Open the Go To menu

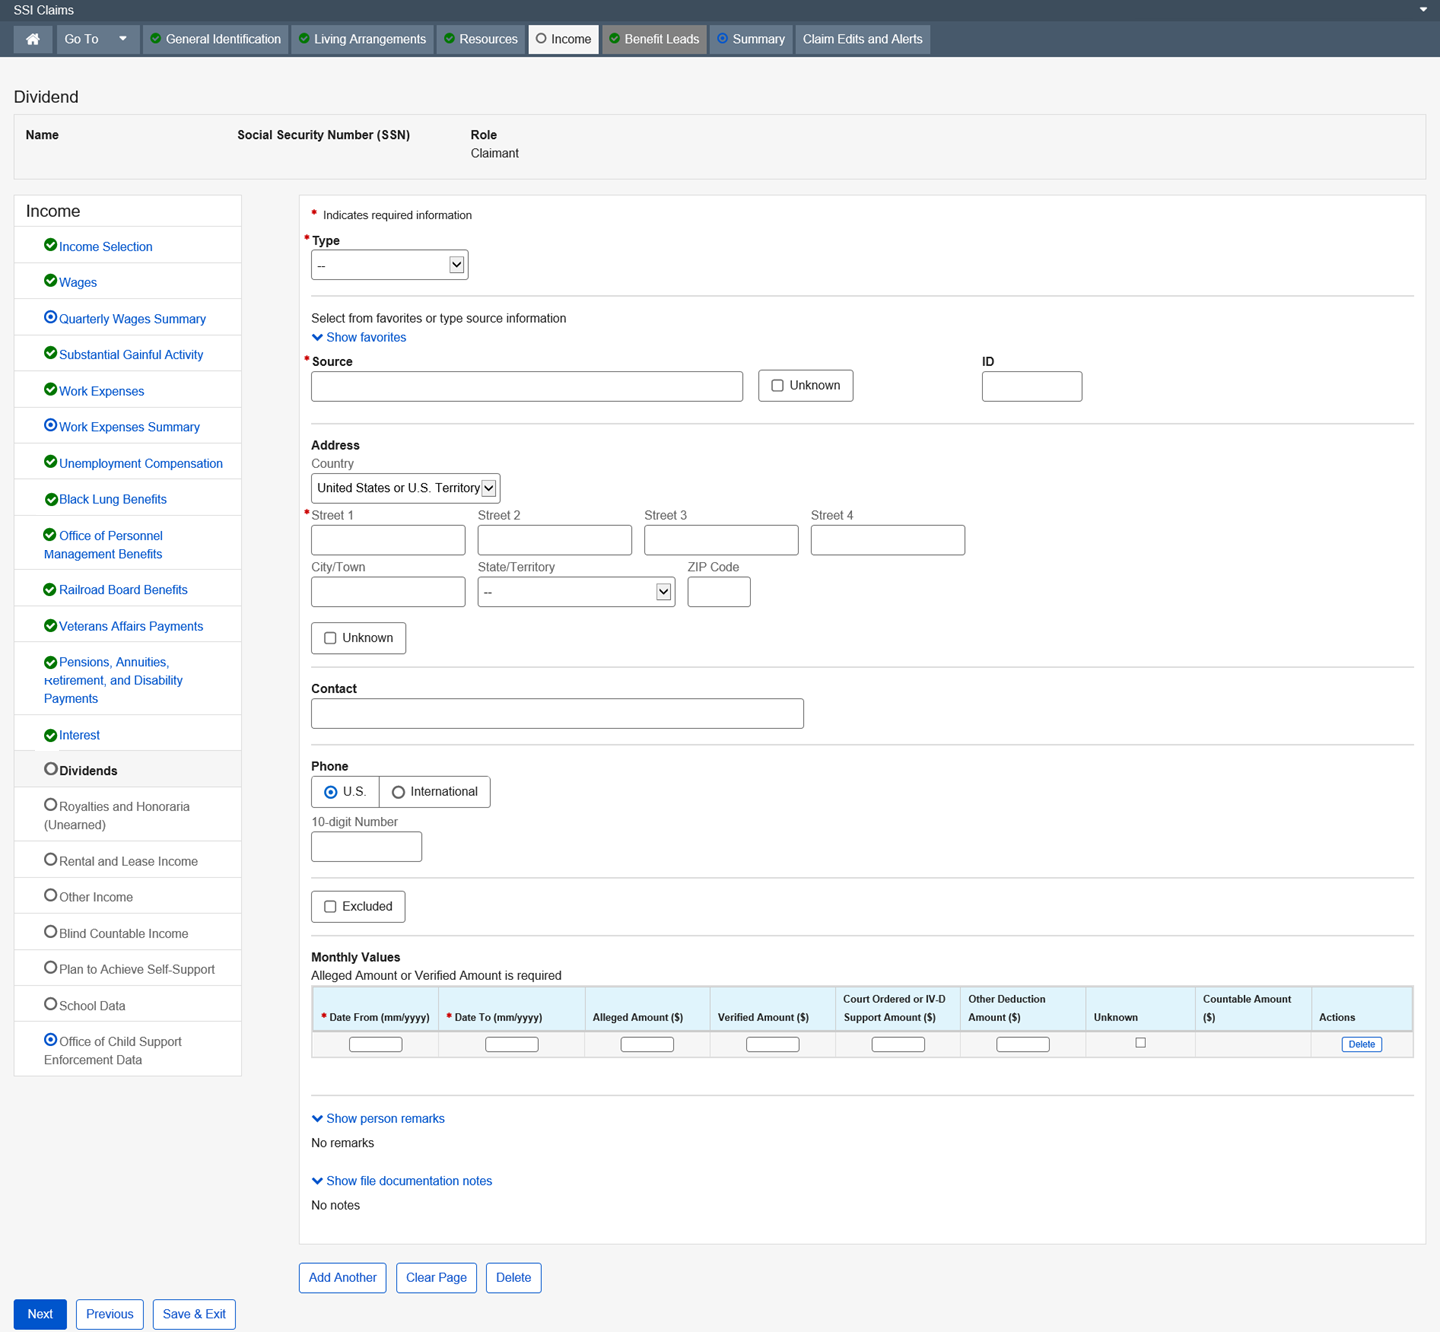pos(96,39)
